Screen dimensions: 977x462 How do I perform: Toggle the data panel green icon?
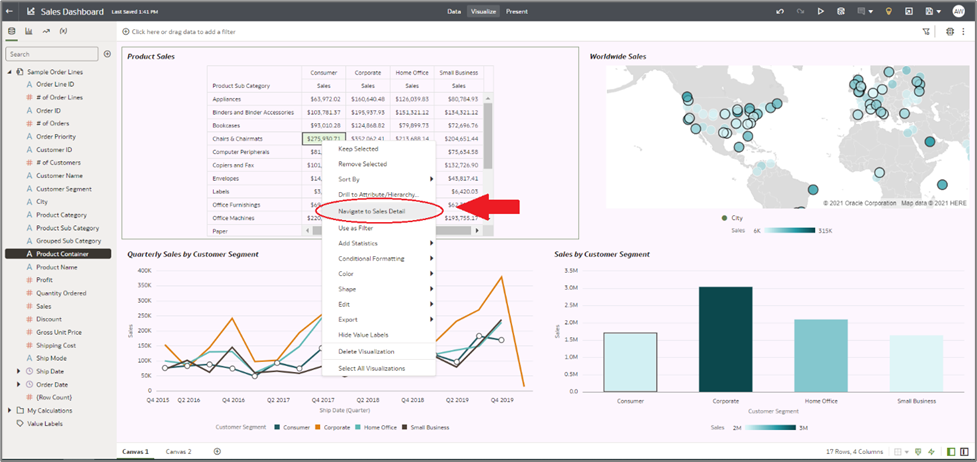click(951, 451)
